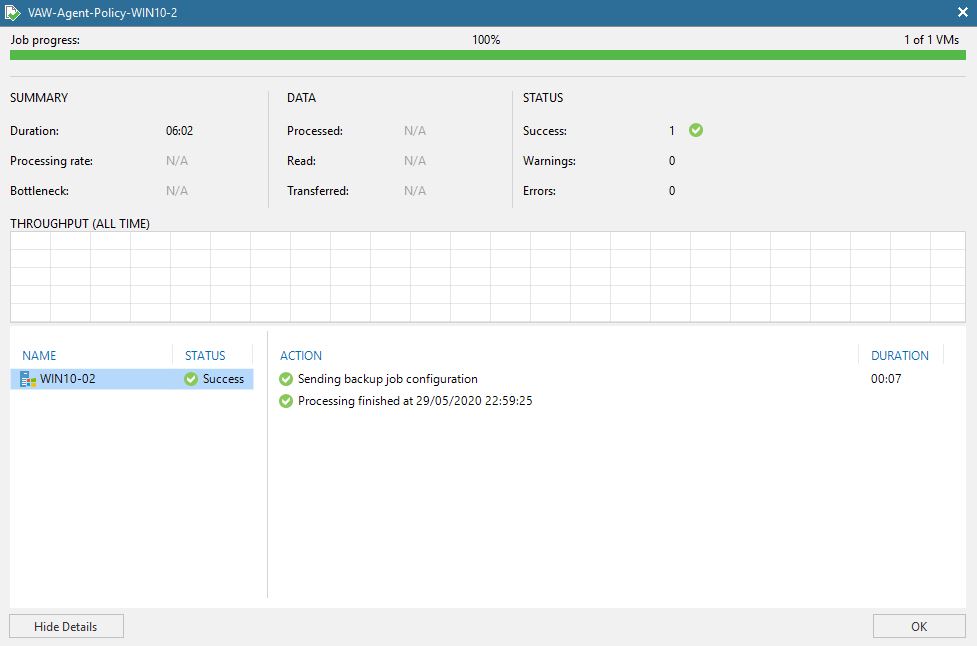Sort by the NAME column header
The image size is (977, 646).
point(39,355)
